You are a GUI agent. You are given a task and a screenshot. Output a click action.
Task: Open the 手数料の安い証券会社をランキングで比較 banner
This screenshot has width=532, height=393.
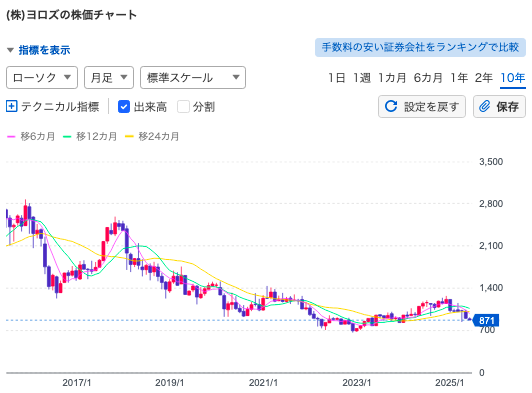coord(420,47)
